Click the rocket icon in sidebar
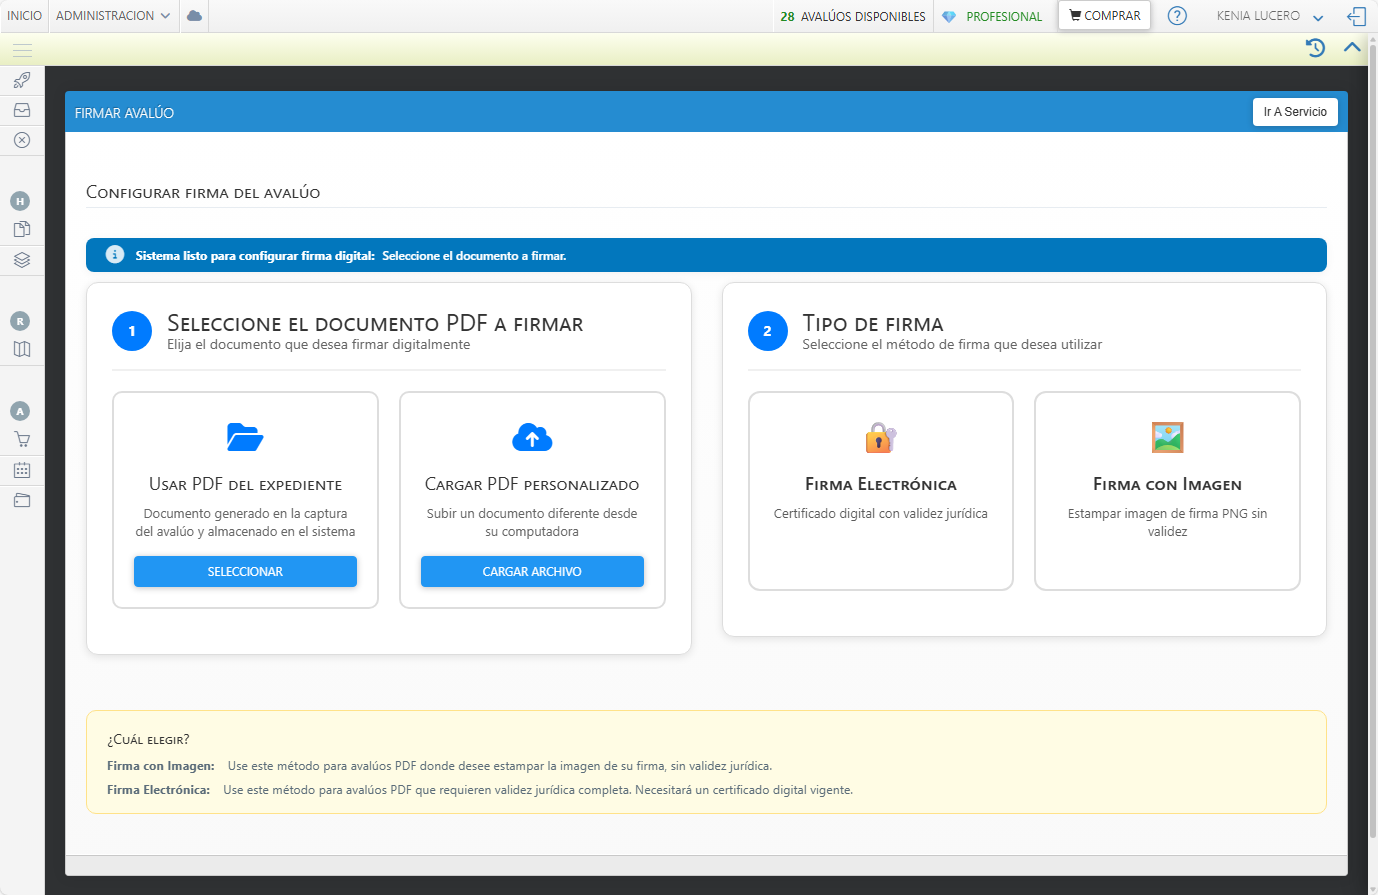The width and height of the screenshot is (1378, 895). tap(22, 80)
